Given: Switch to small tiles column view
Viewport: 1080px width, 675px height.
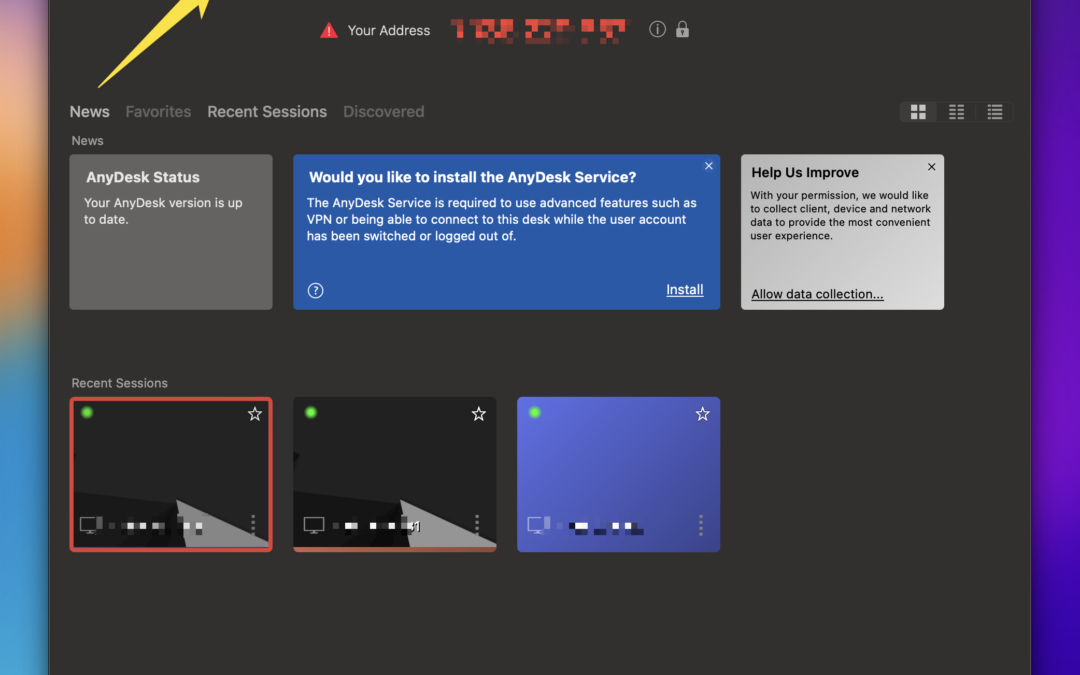Looking at the screenshot, I should pos(956,112).
